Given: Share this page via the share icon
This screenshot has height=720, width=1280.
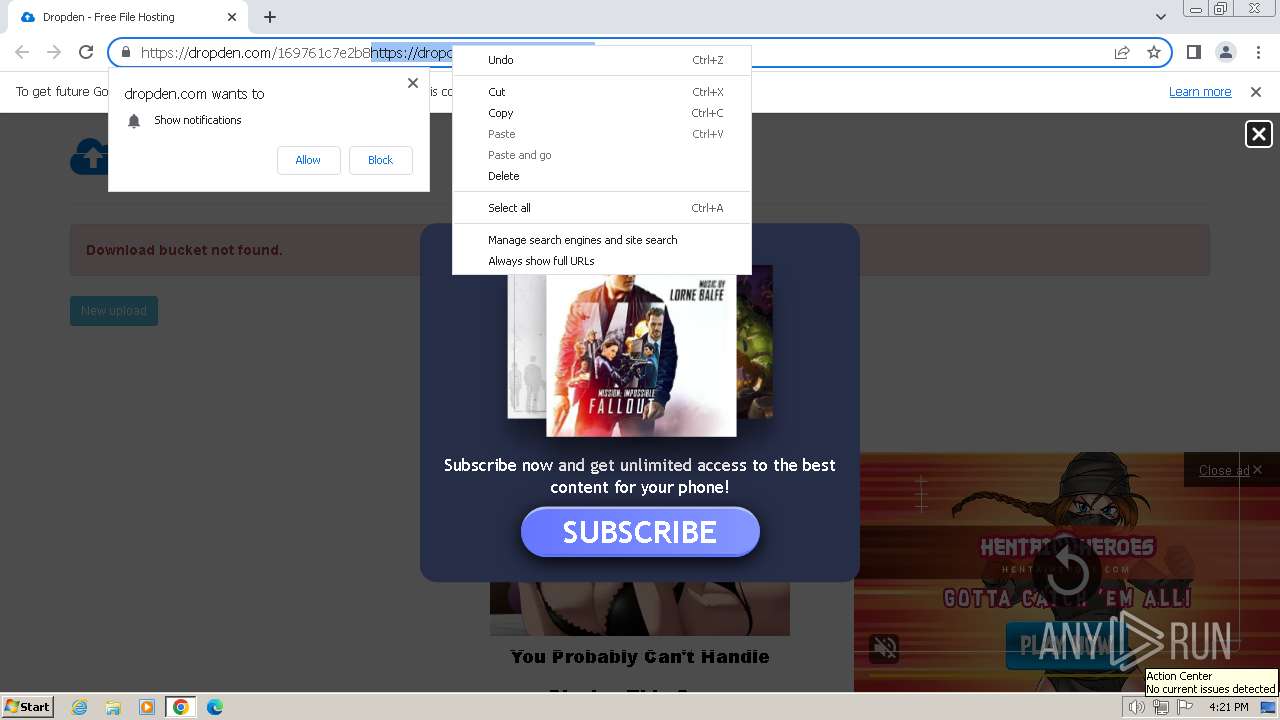Looking at the screenshot, I should pyautogui.click(x=1122, y=53).
